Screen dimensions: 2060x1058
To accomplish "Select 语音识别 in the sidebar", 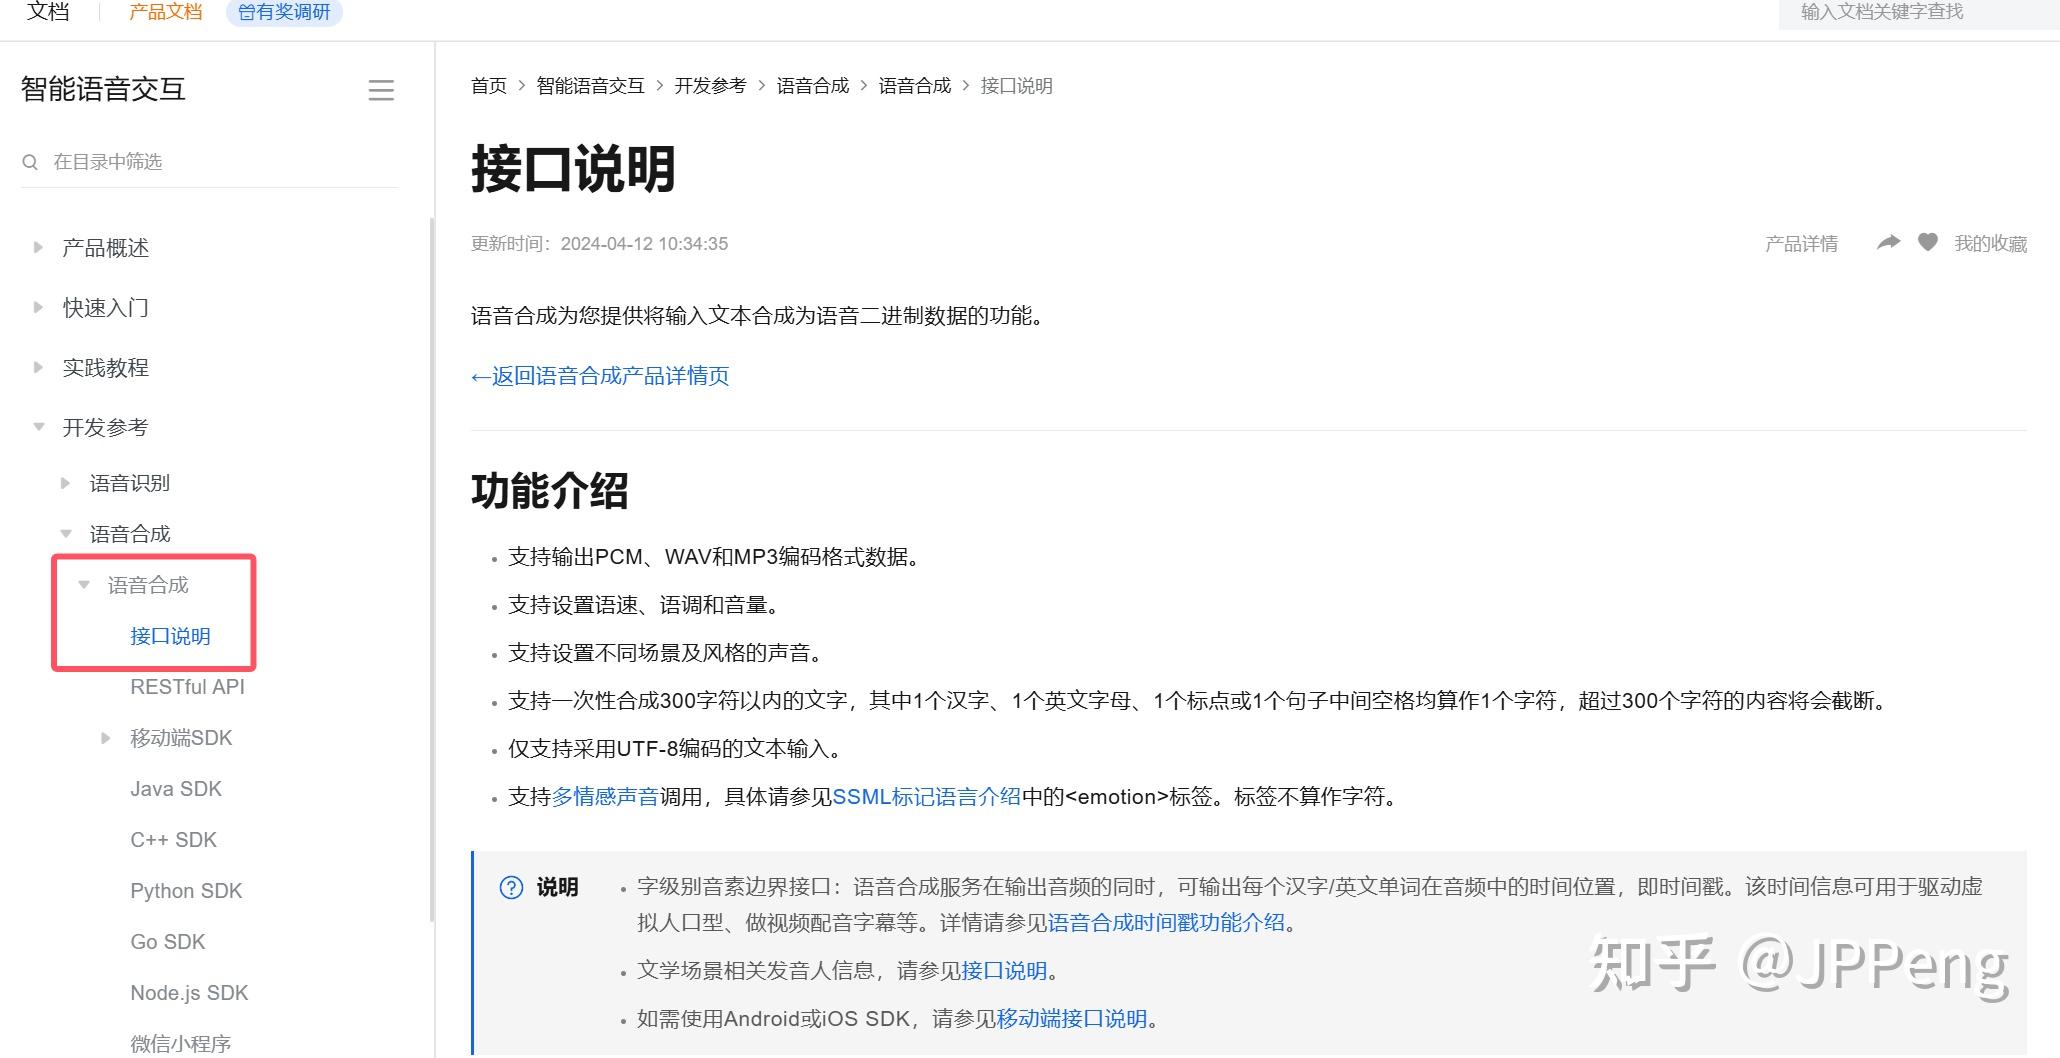I will [x=130, y=484].
